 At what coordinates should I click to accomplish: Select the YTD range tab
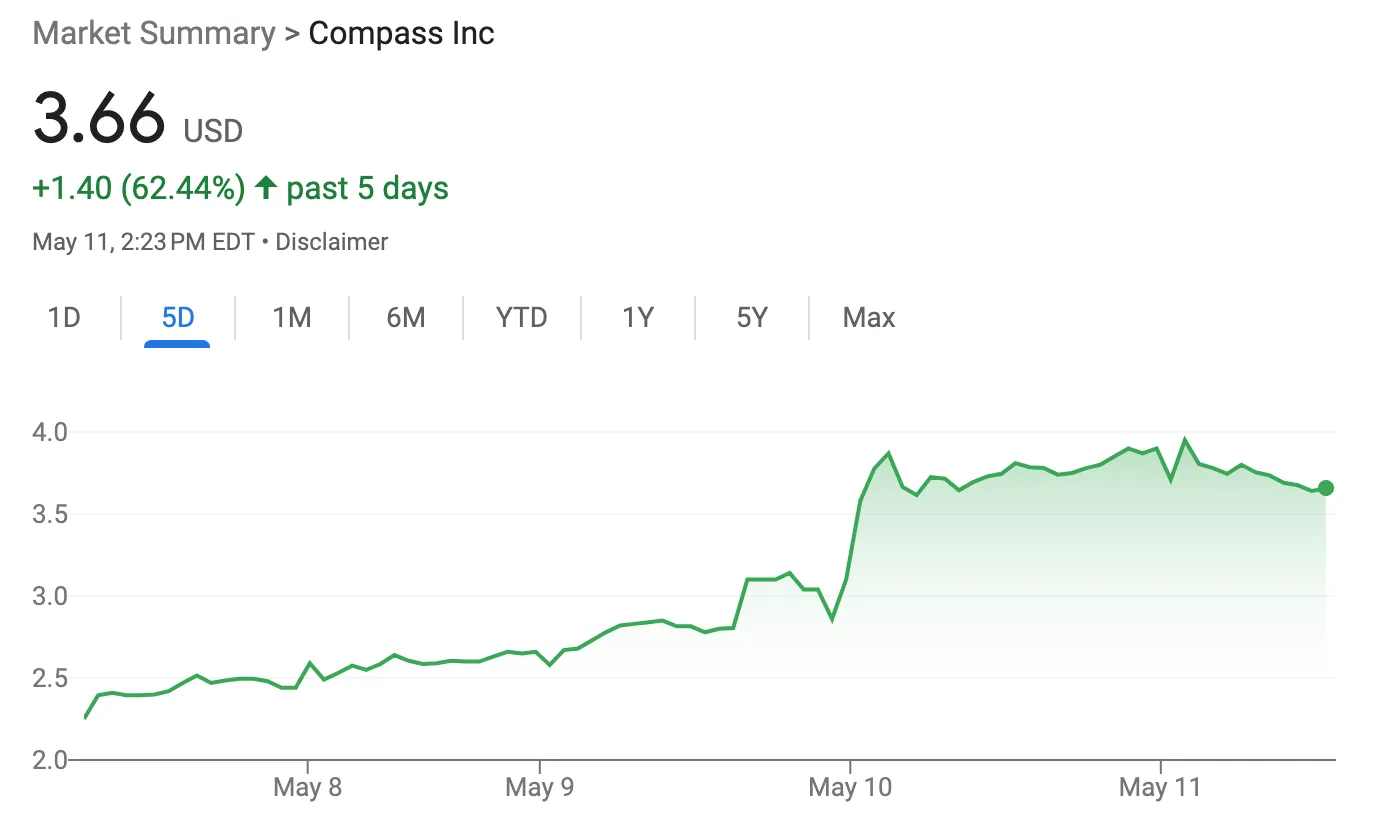tap(521, 318)
